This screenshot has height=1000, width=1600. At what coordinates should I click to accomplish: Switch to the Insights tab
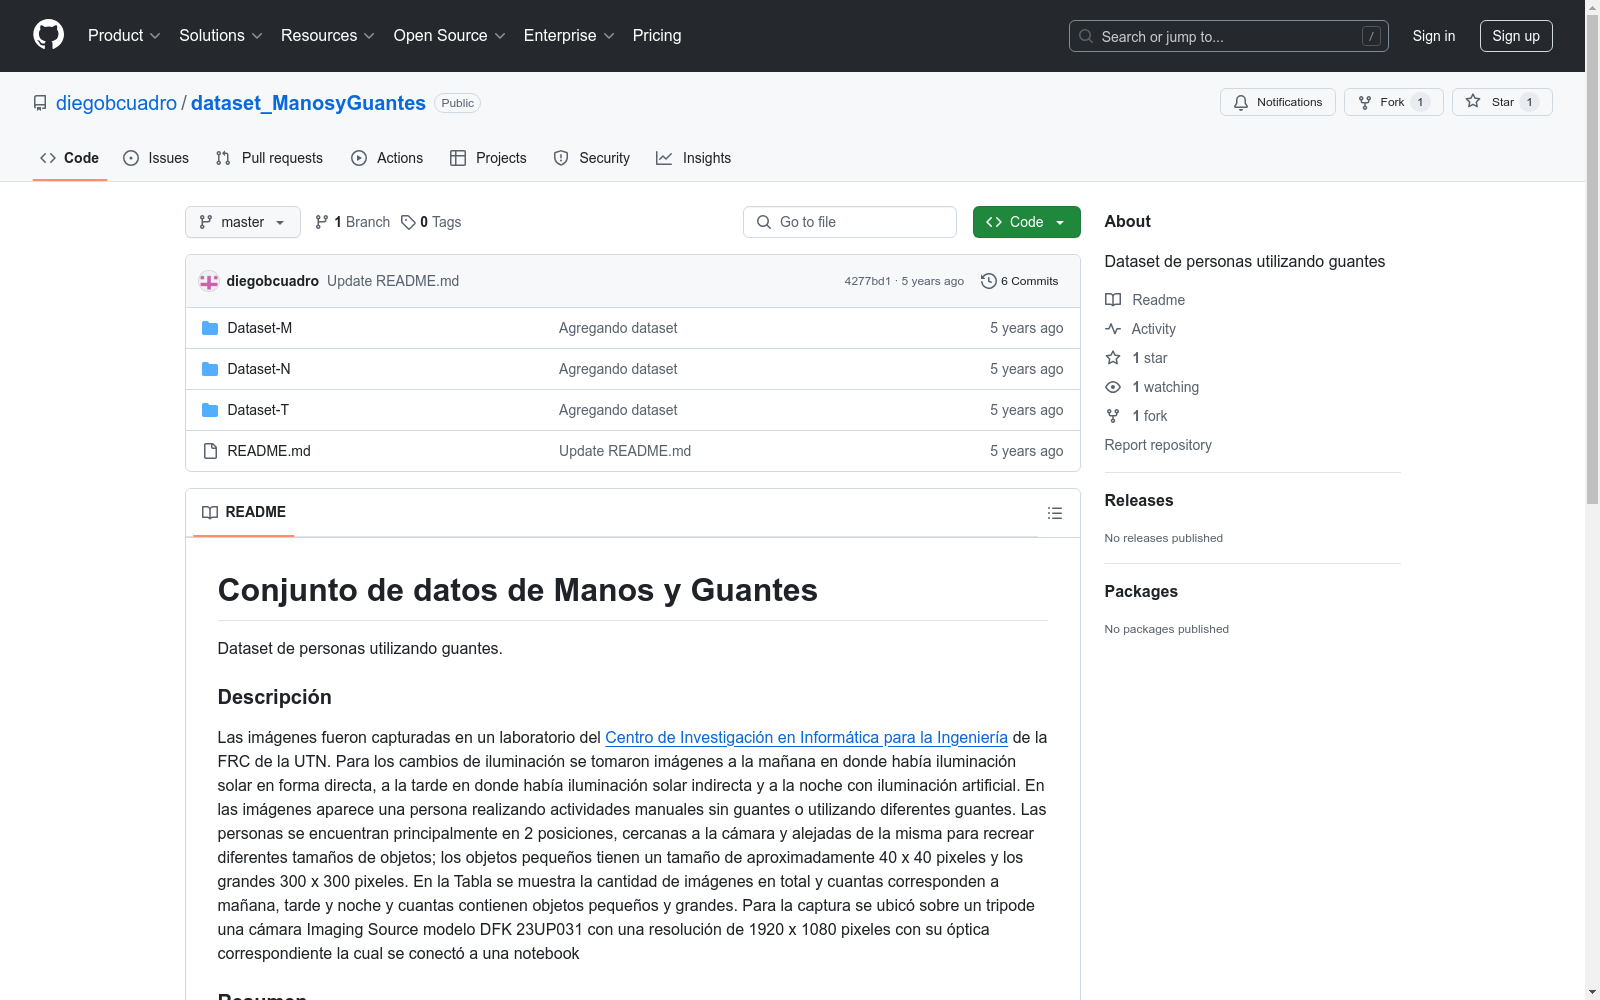tap(694, 158)
